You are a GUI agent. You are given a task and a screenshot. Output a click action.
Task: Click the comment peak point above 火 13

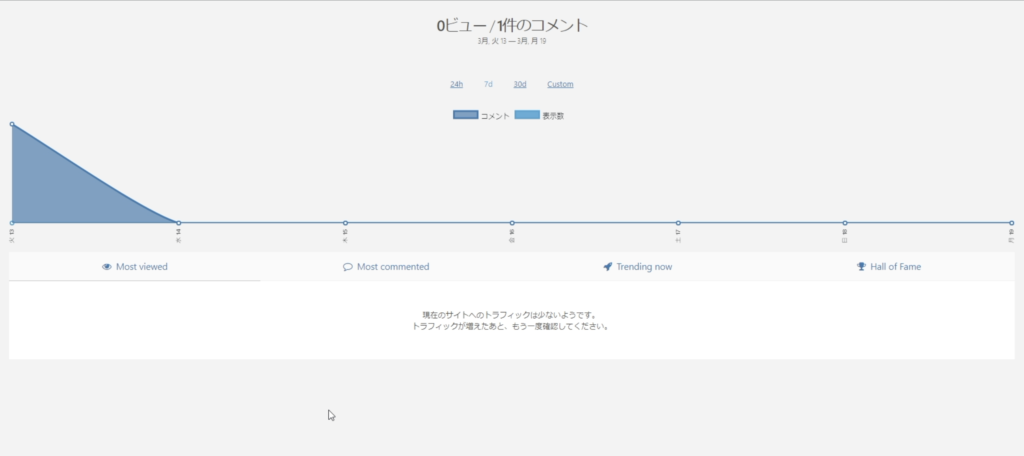[x=12, y=123]
